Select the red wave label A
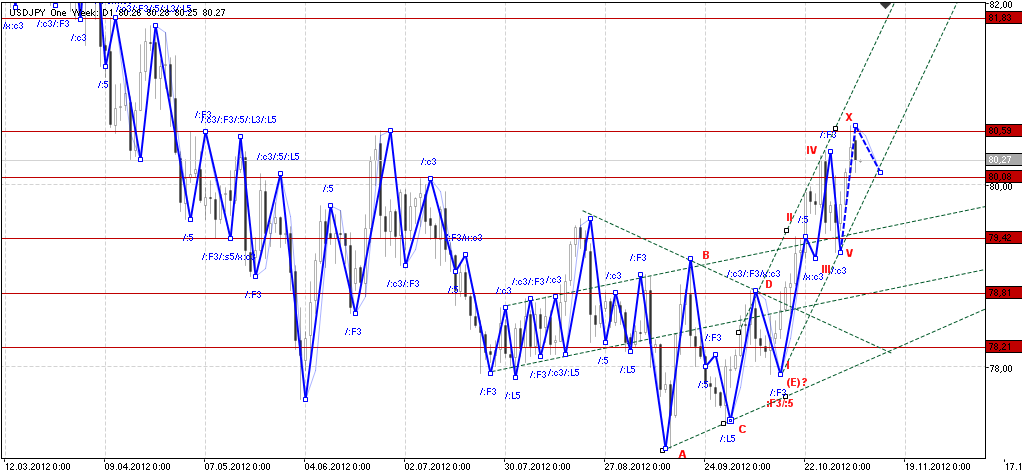This screenshot has width=1022, height=473. click(x=683, y=454)
